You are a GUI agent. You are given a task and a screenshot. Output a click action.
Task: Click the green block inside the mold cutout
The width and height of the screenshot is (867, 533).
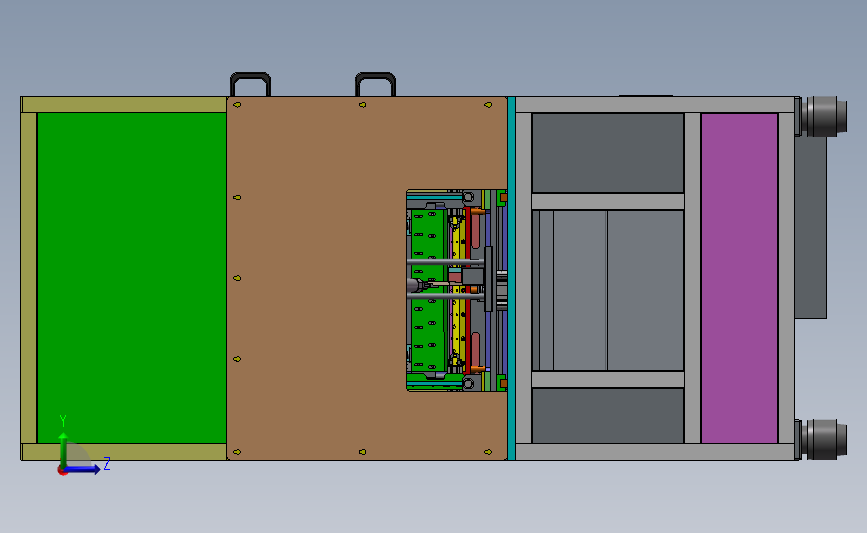pyautogui.click(x=428, y=290)
